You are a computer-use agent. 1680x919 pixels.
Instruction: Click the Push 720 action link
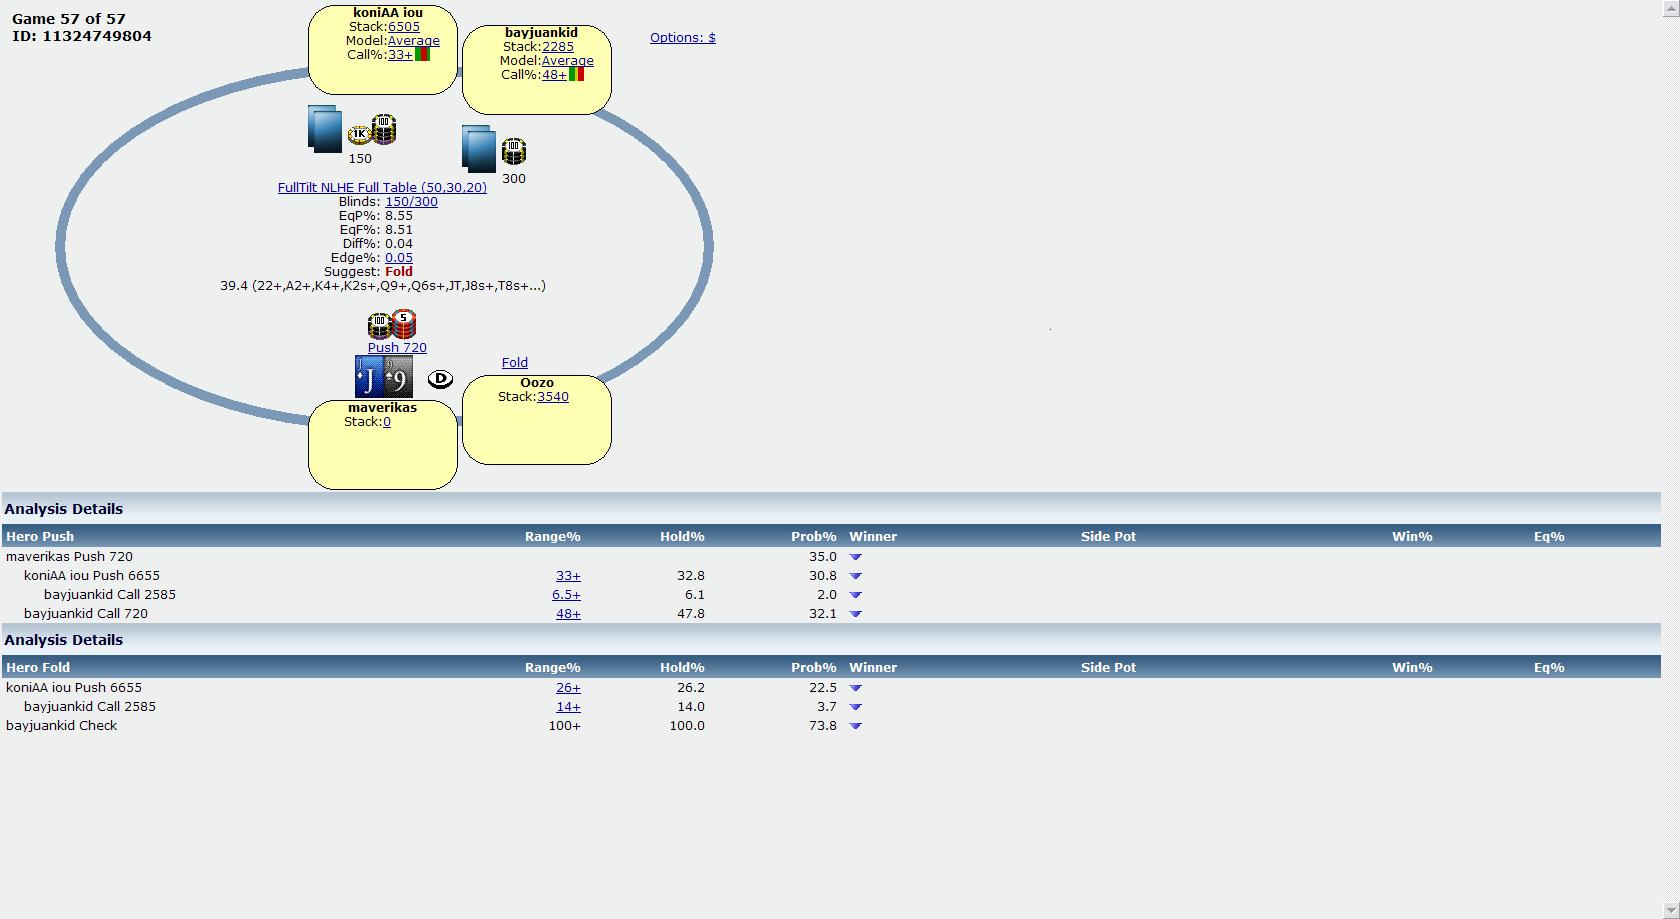[x=397, y=348]
